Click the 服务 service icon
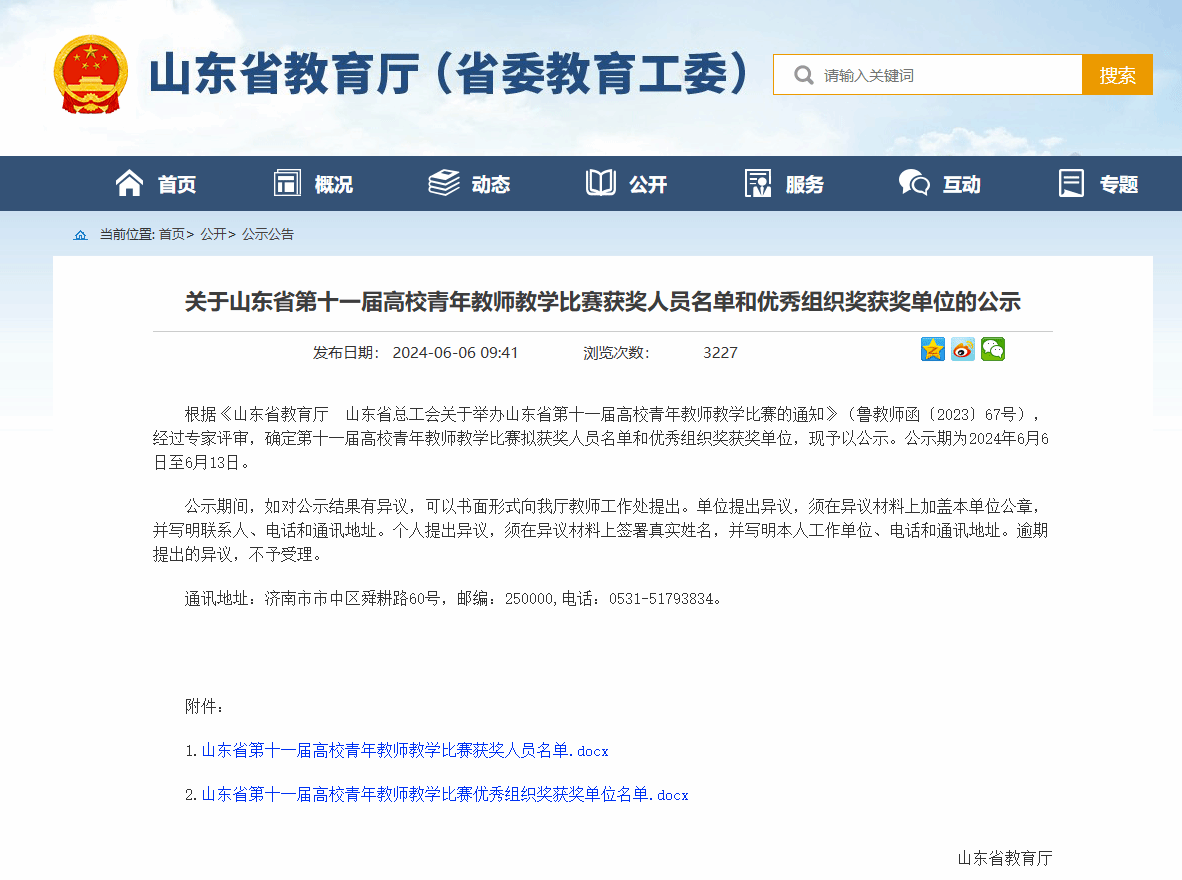The image size is (1182, 880). (758, 183)
